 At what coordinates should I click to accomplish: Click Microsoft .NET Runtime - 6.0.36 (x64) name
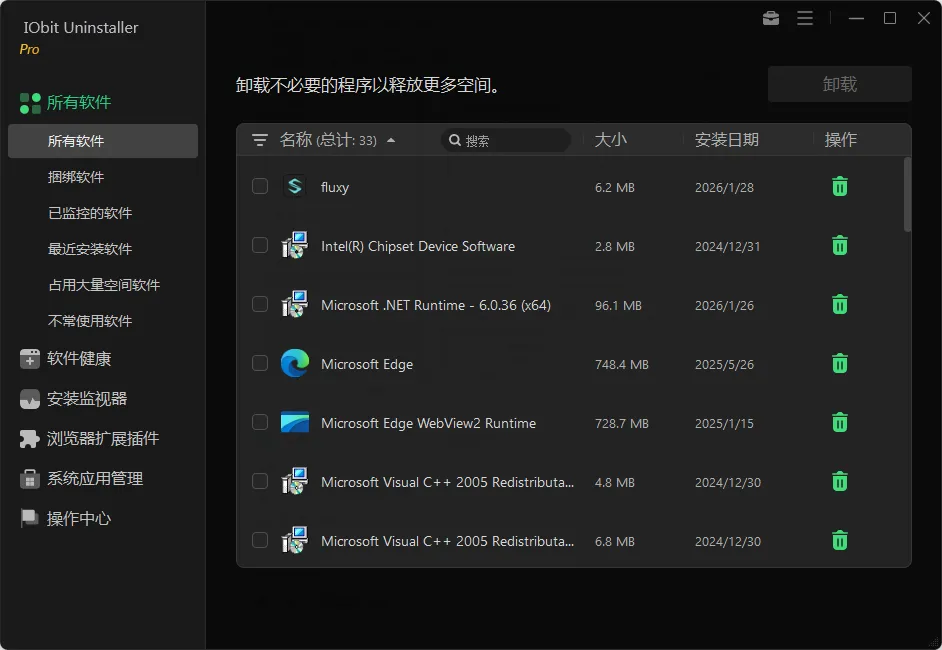pos(436,305)
